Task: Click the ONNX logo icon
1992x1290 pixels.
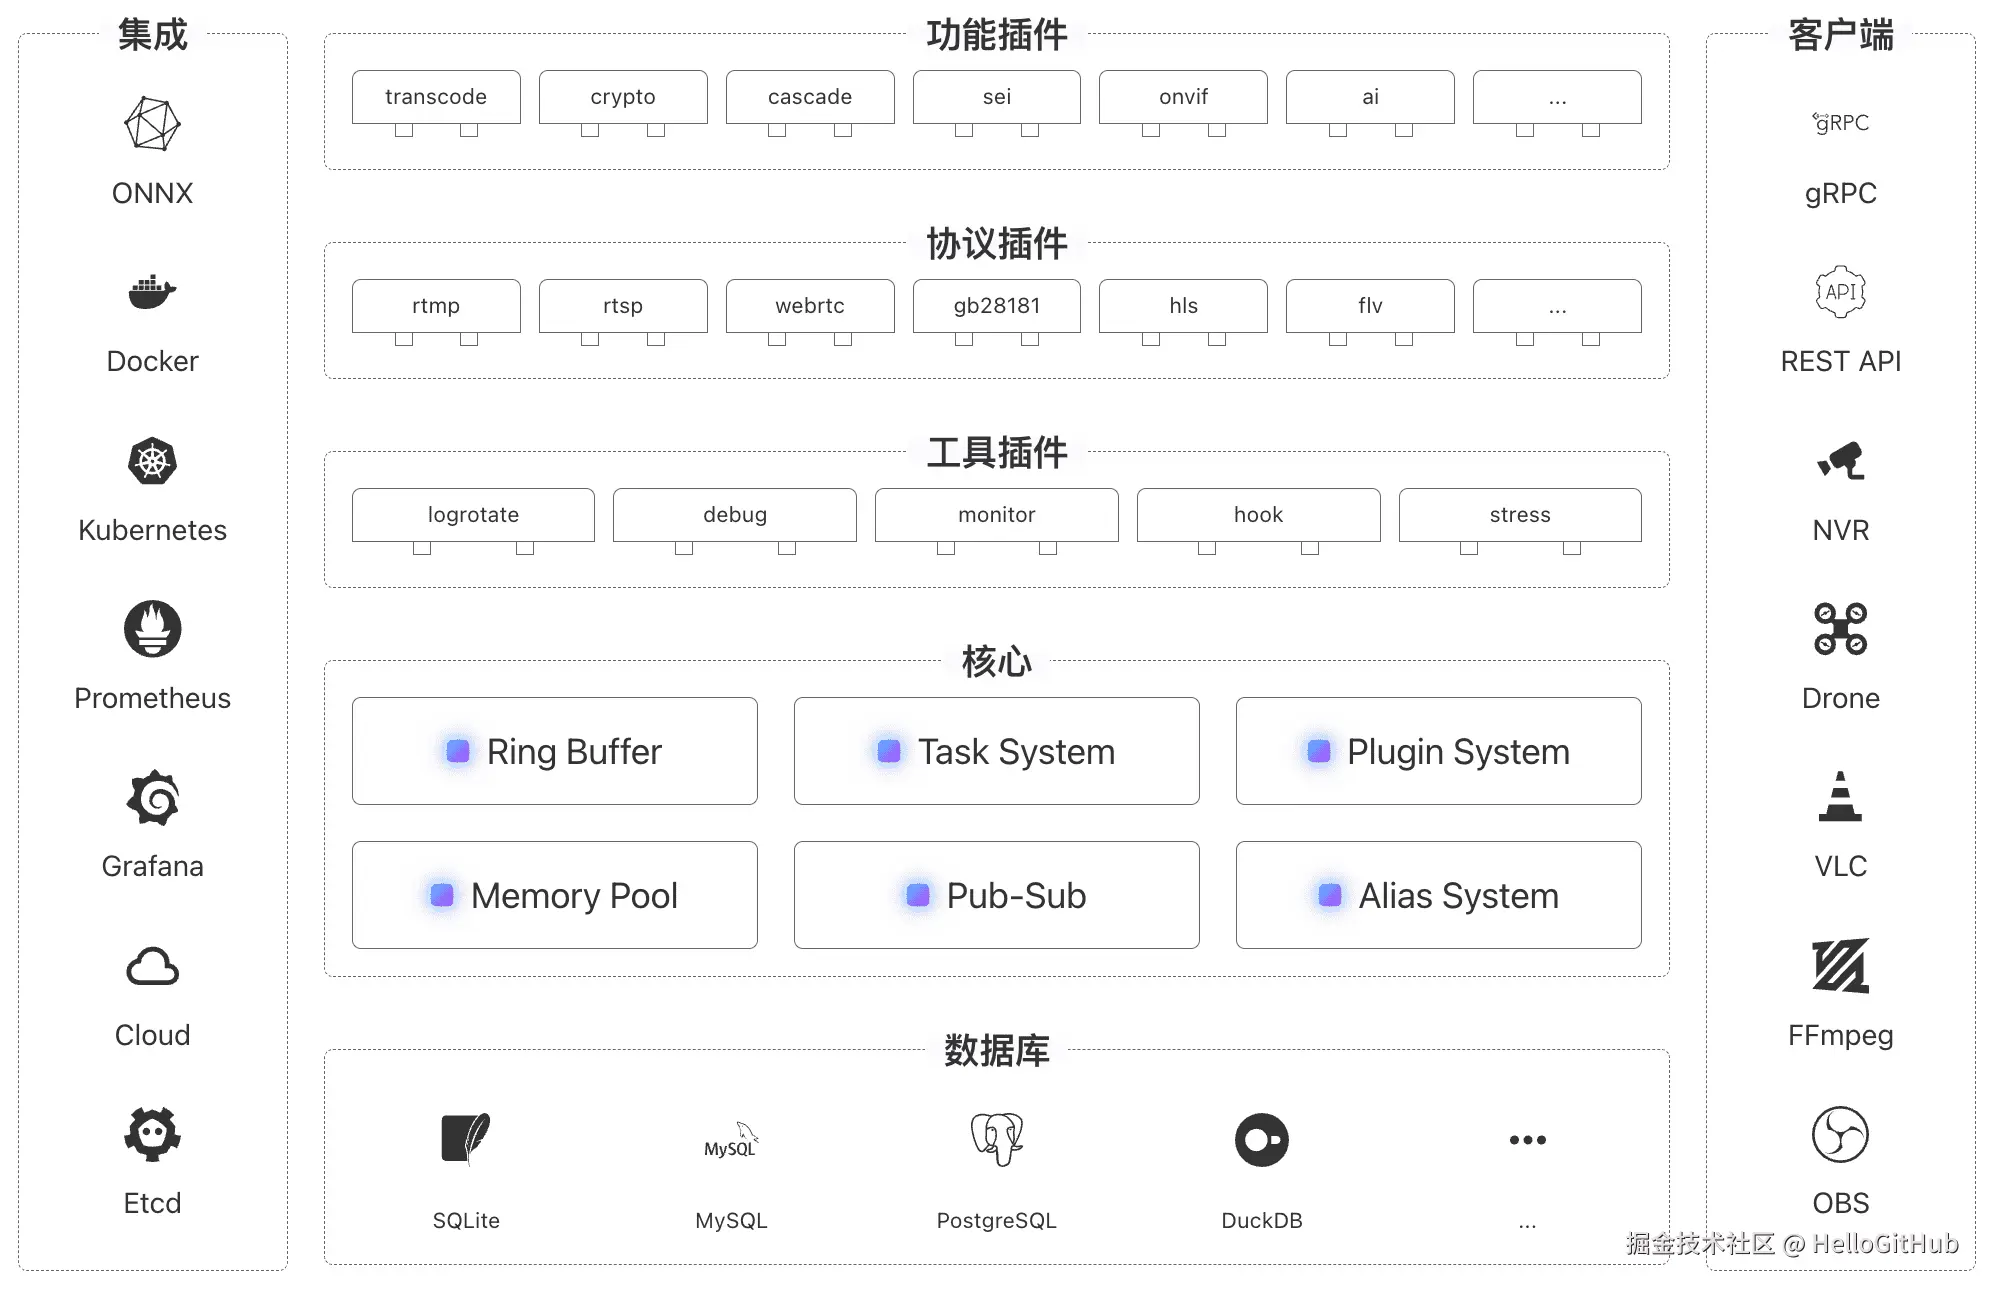Action: [x=152, y=124]
